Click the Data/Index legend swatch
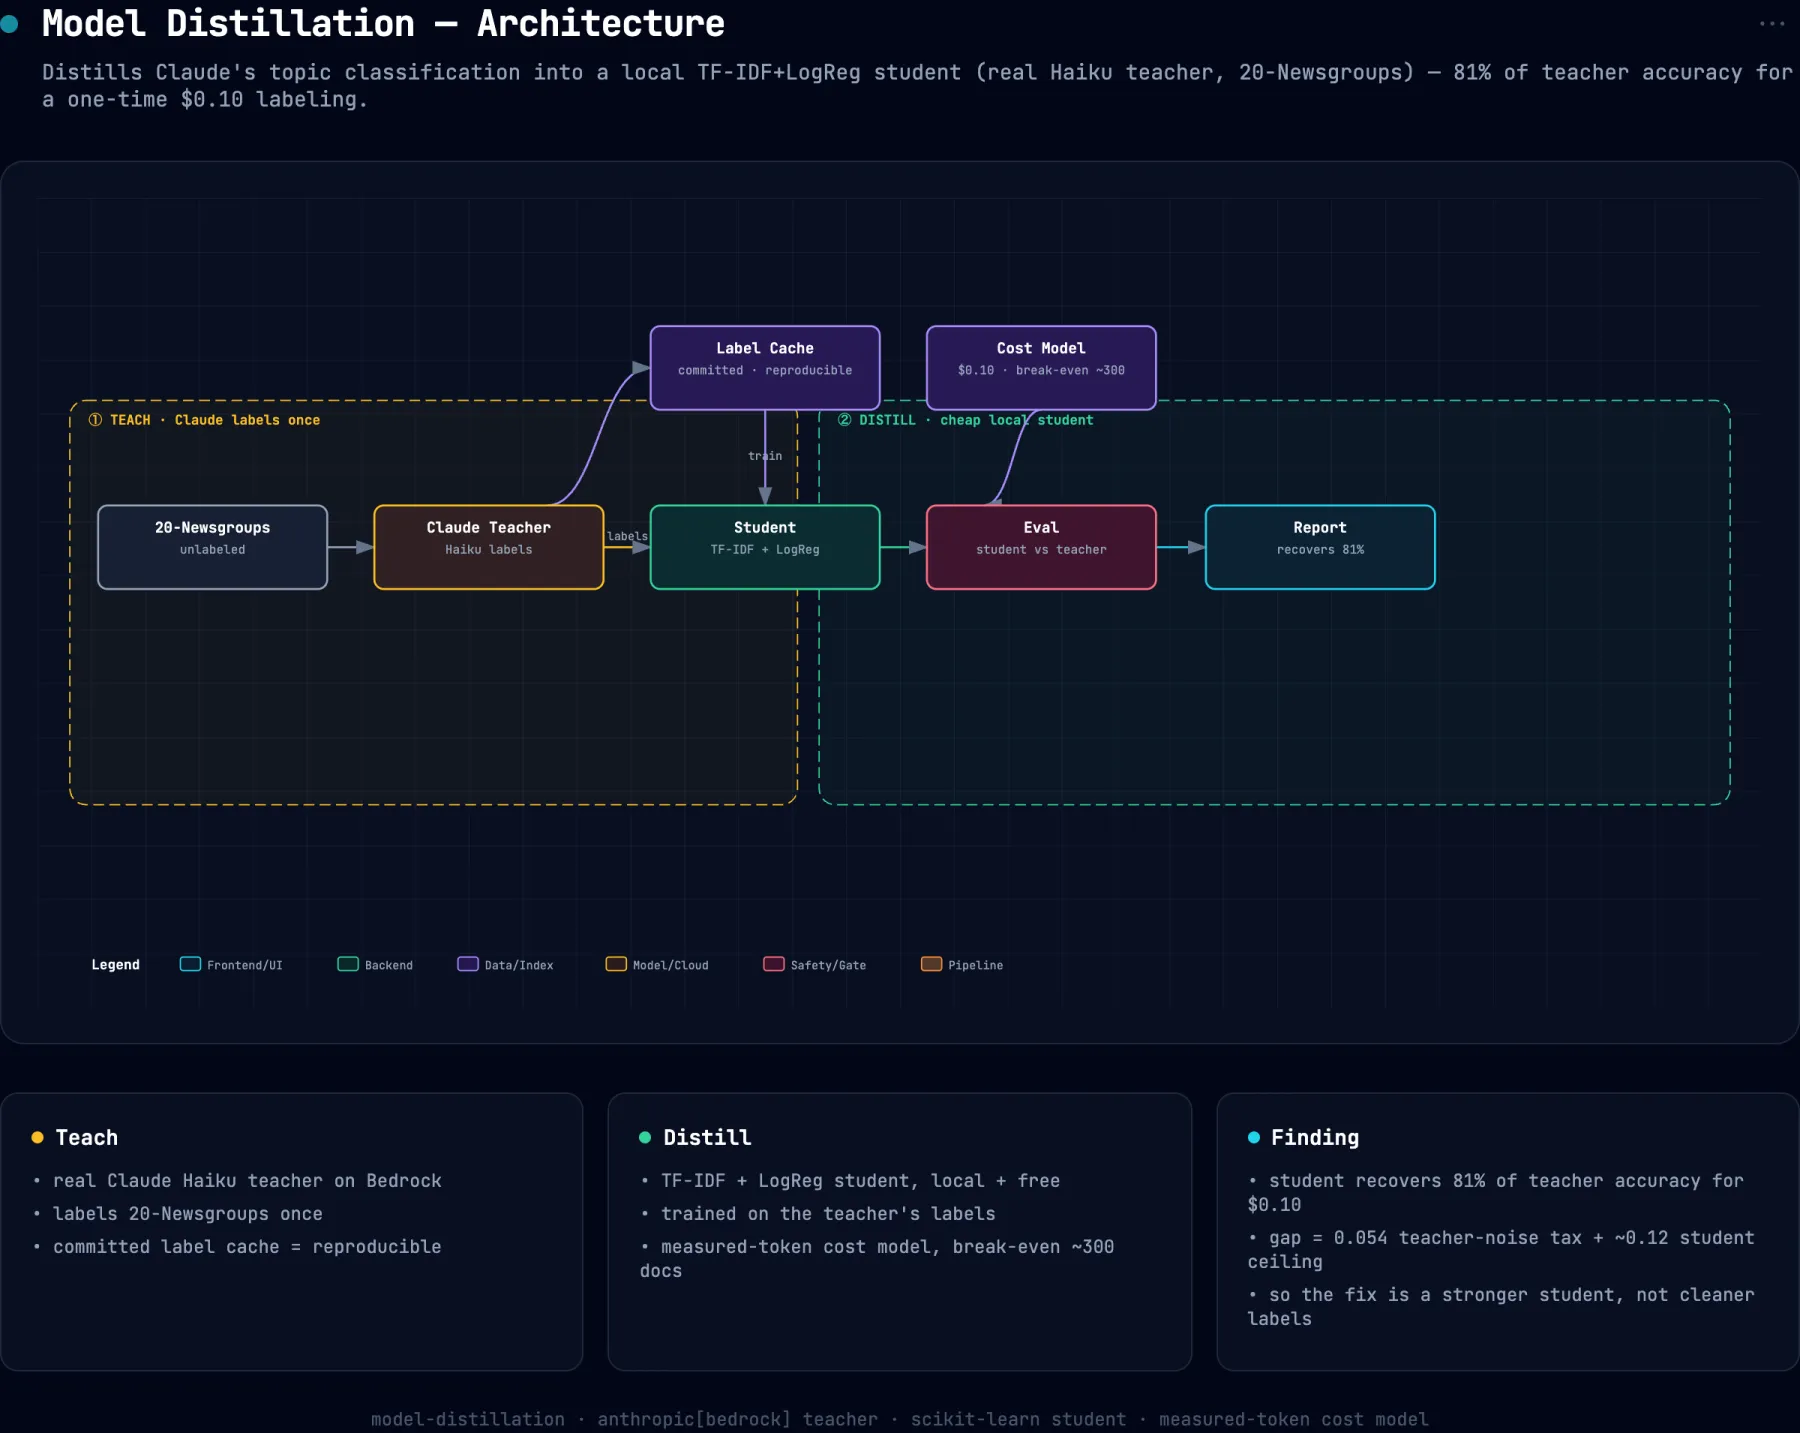This screenshot has width=1800, height=1433. pyautogui.click(x=468, y=964)
